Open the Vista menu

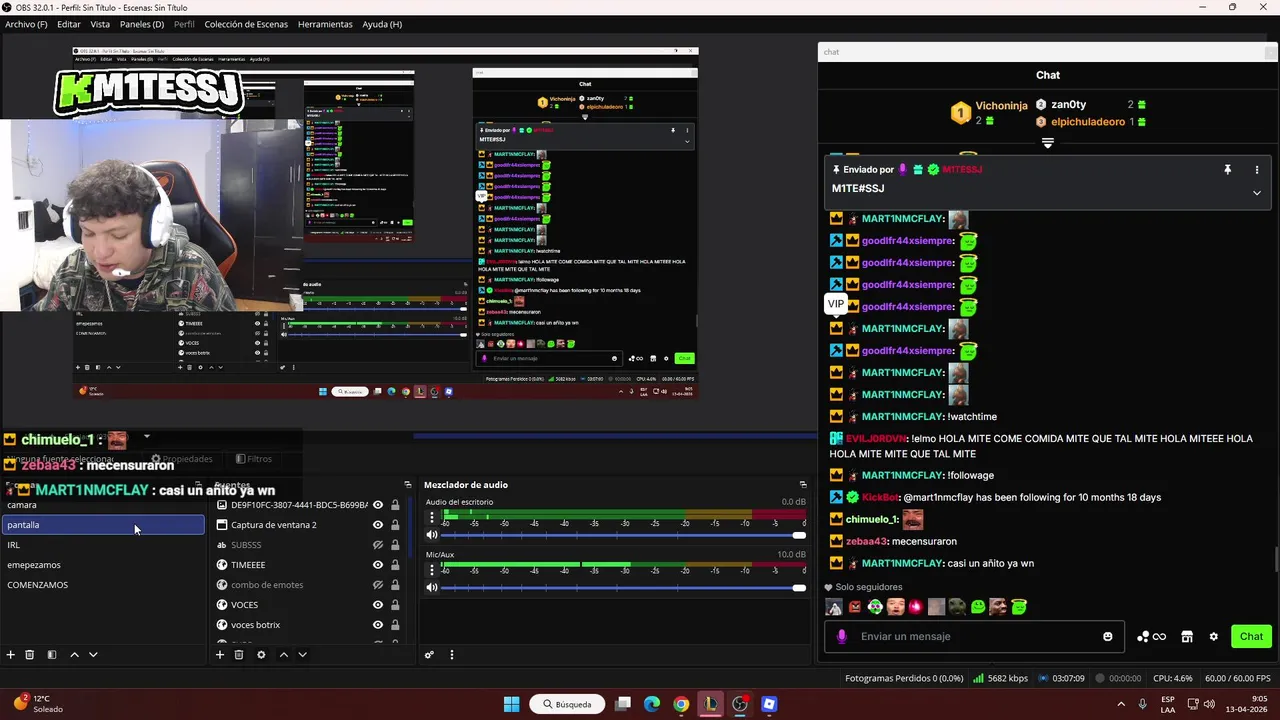100,24
